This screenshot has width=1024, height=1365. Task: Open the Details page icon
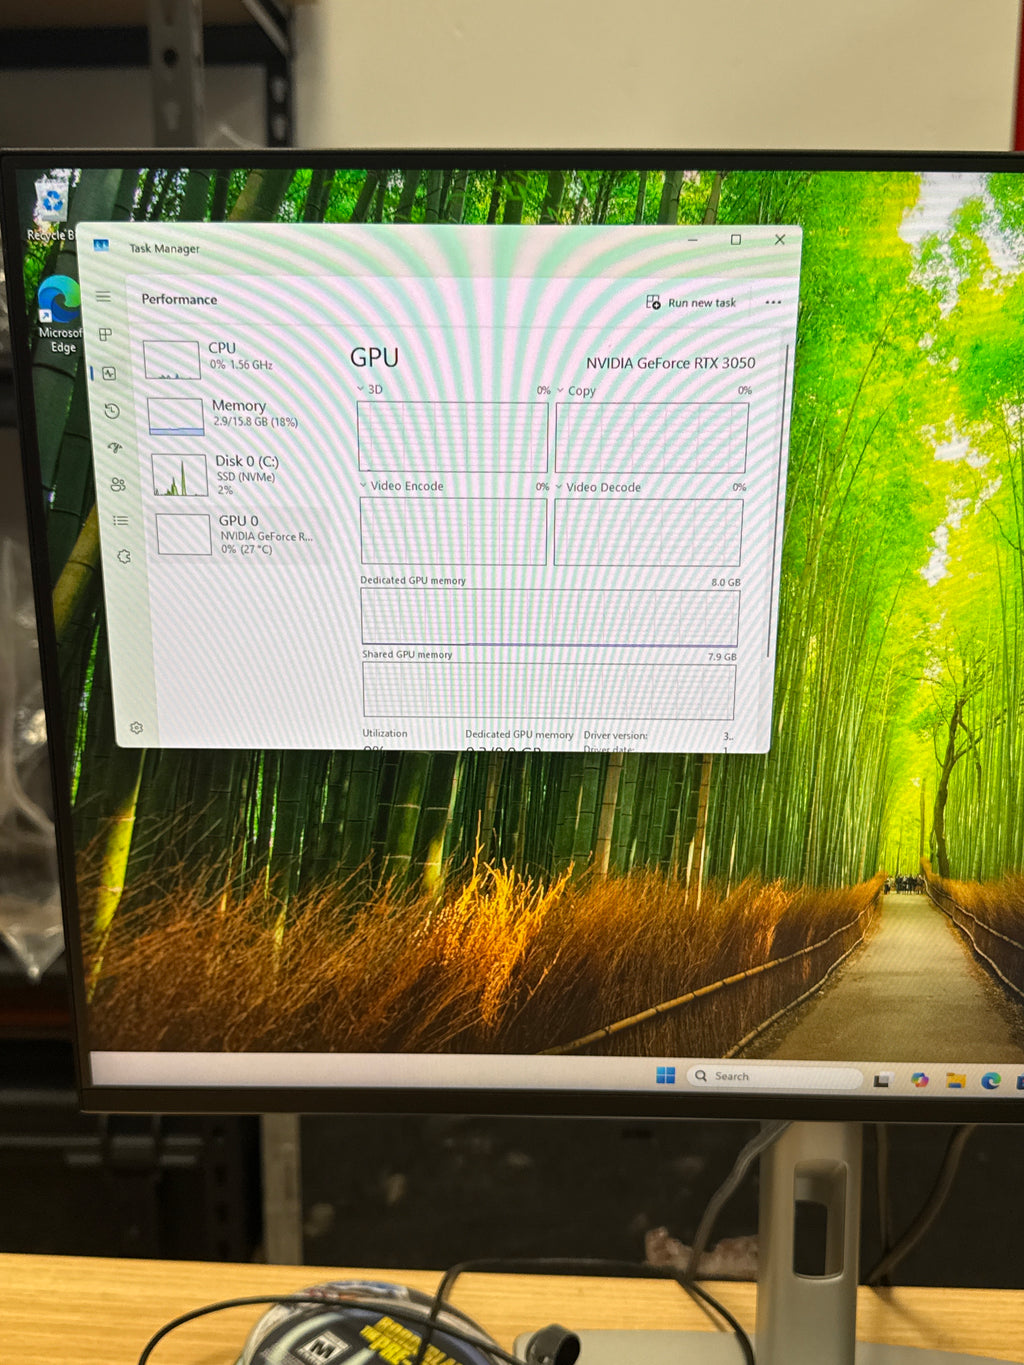121,520
